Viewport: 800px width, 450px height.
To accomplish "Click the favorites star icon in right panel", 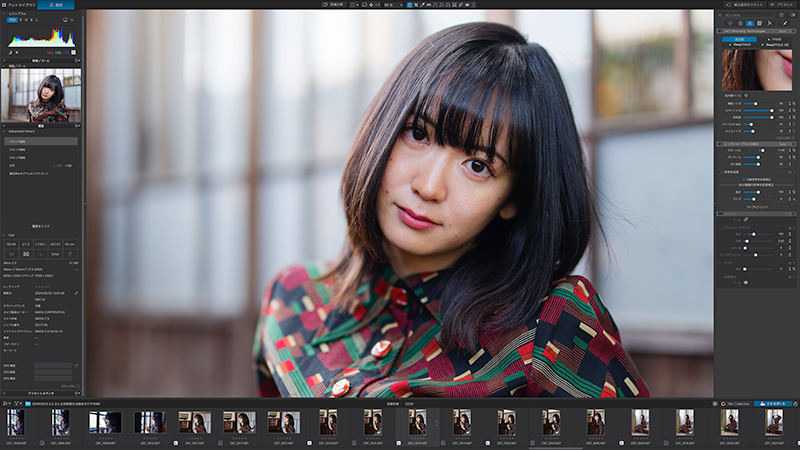I will [x=781, y=15].
